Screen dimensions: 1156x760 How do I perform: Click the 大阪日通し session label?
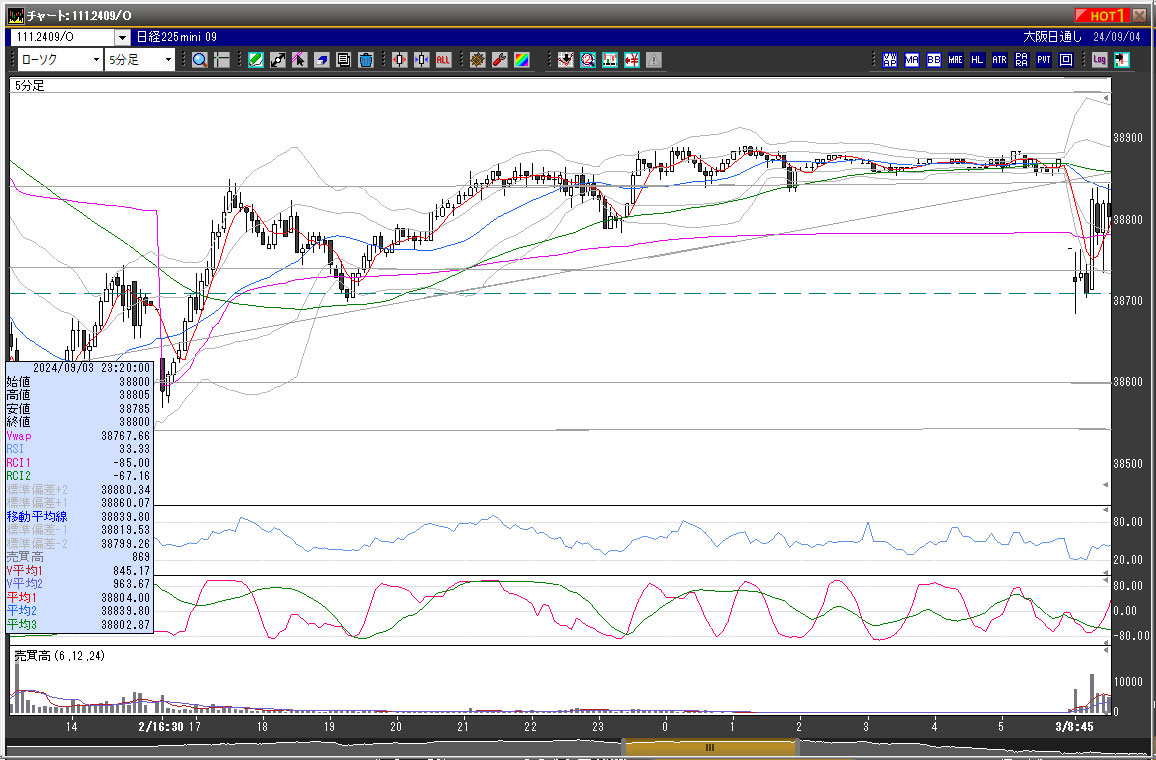click(1052, 37)
